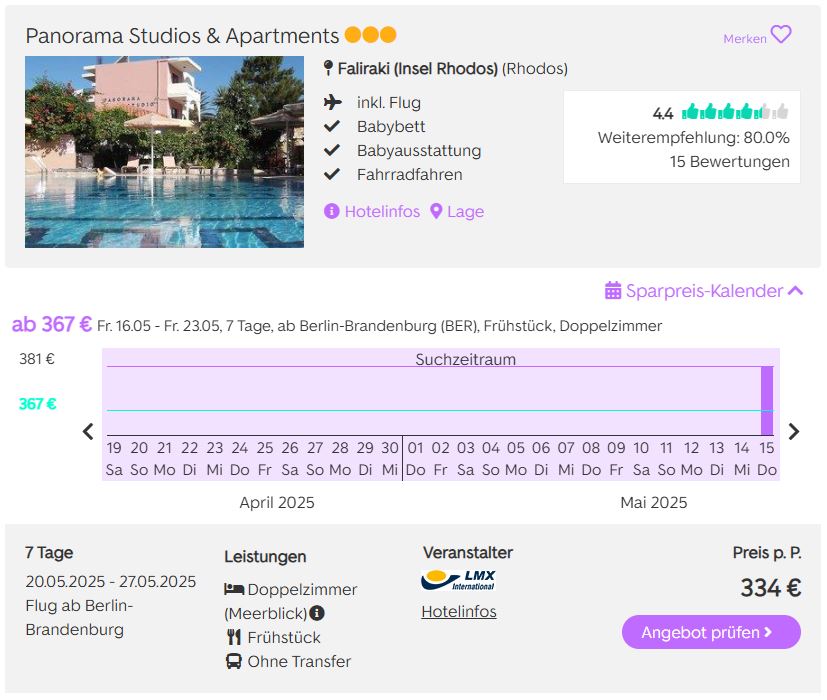827x700 pixels.
Task: Open the hotel pool thumbnail photo
Action: pyautogui.click(x=165, y=152)
